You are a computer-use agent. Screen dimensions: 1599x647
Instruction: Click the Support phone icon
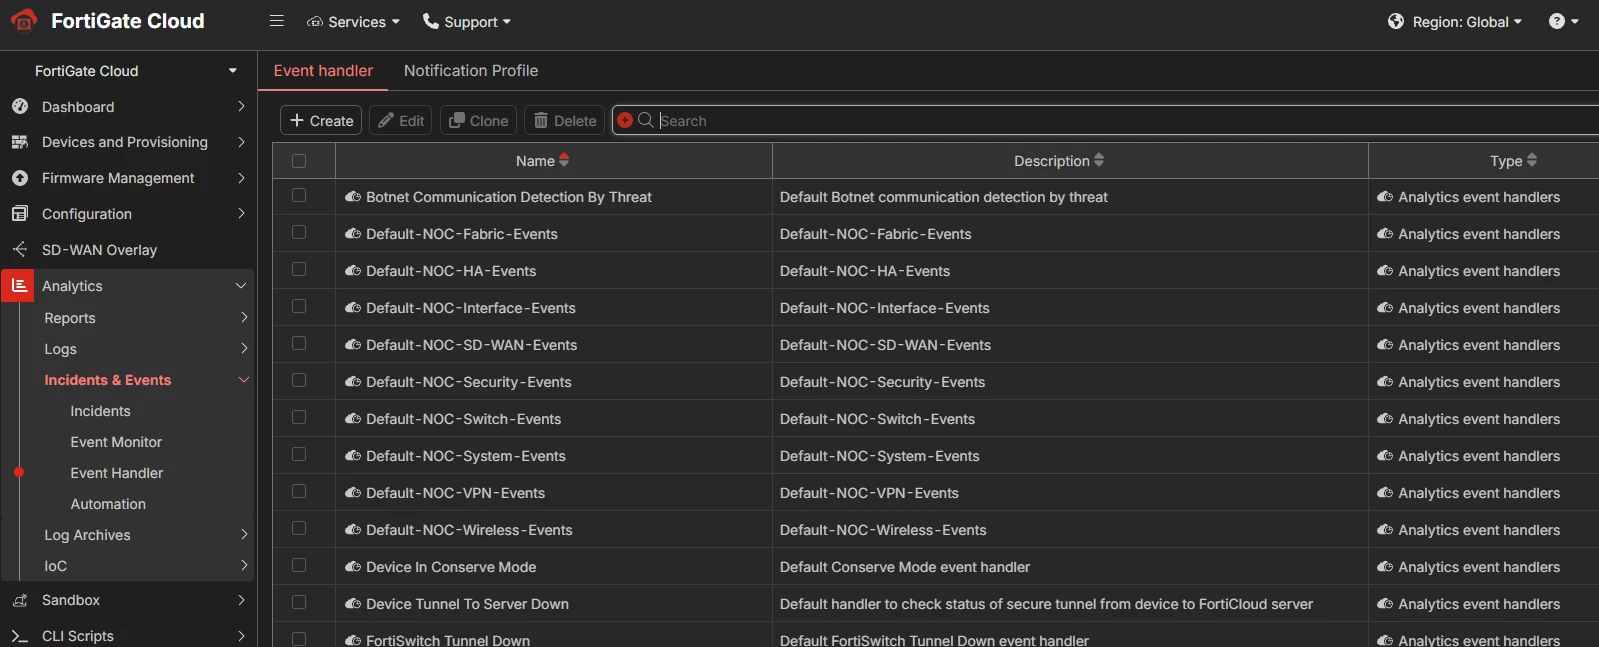click(x=431, y=21)
